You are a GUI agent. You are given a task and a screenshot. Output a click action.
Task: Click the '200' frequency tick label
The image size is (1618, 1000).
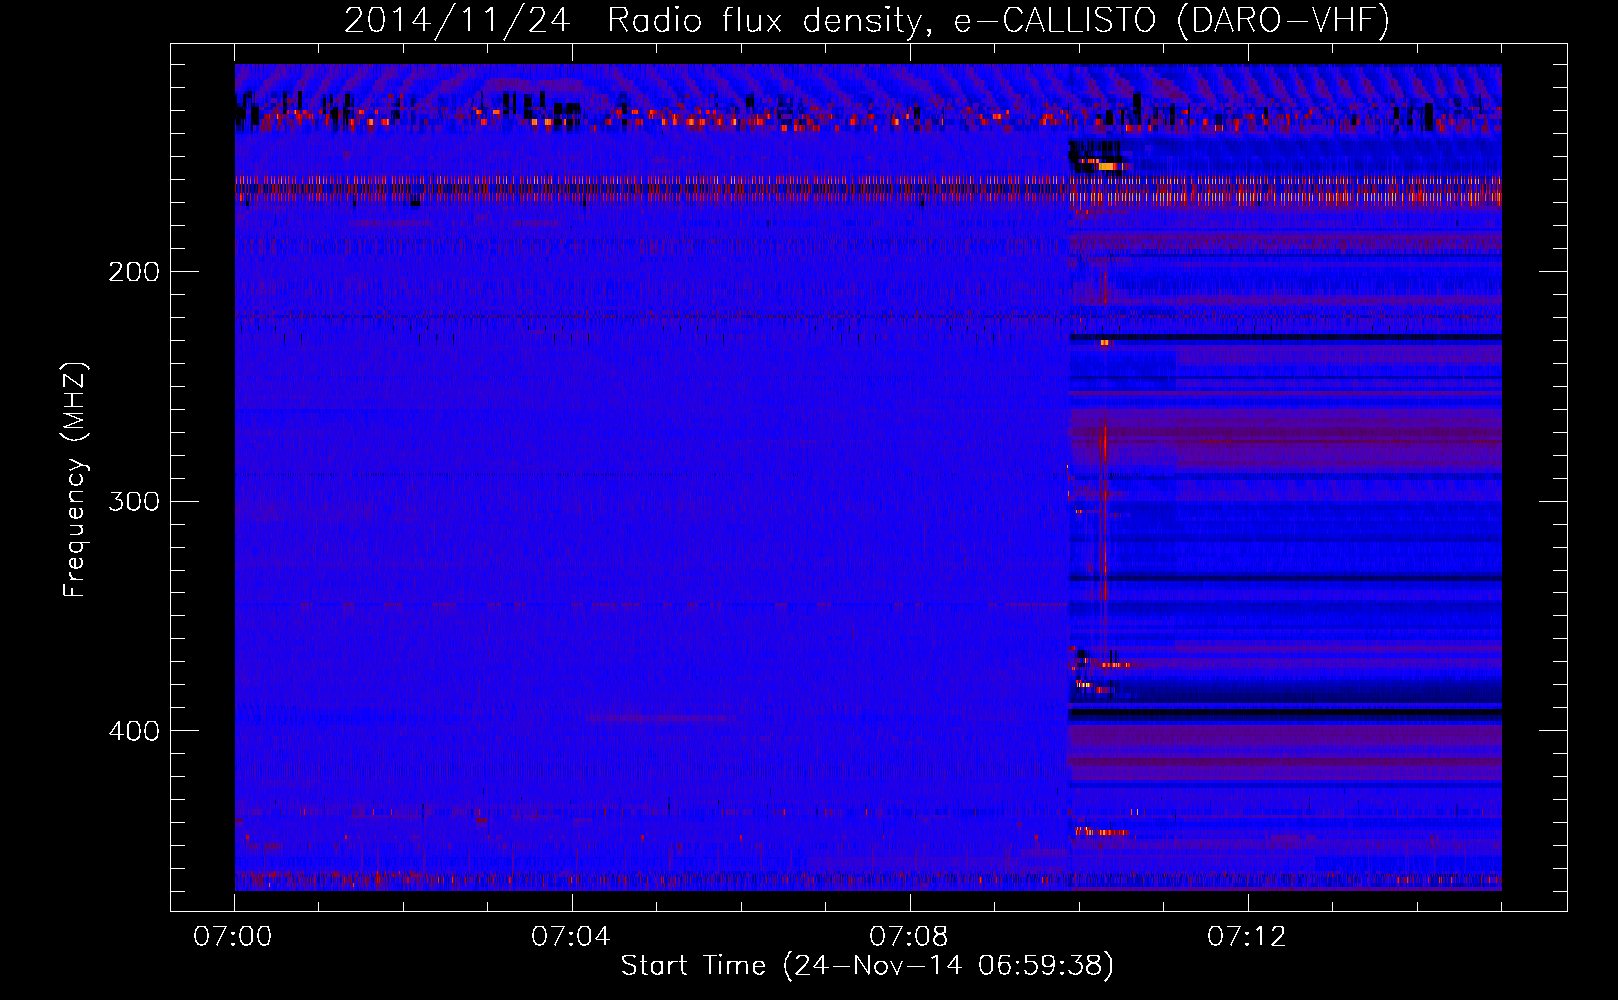[x=134, y=272]
